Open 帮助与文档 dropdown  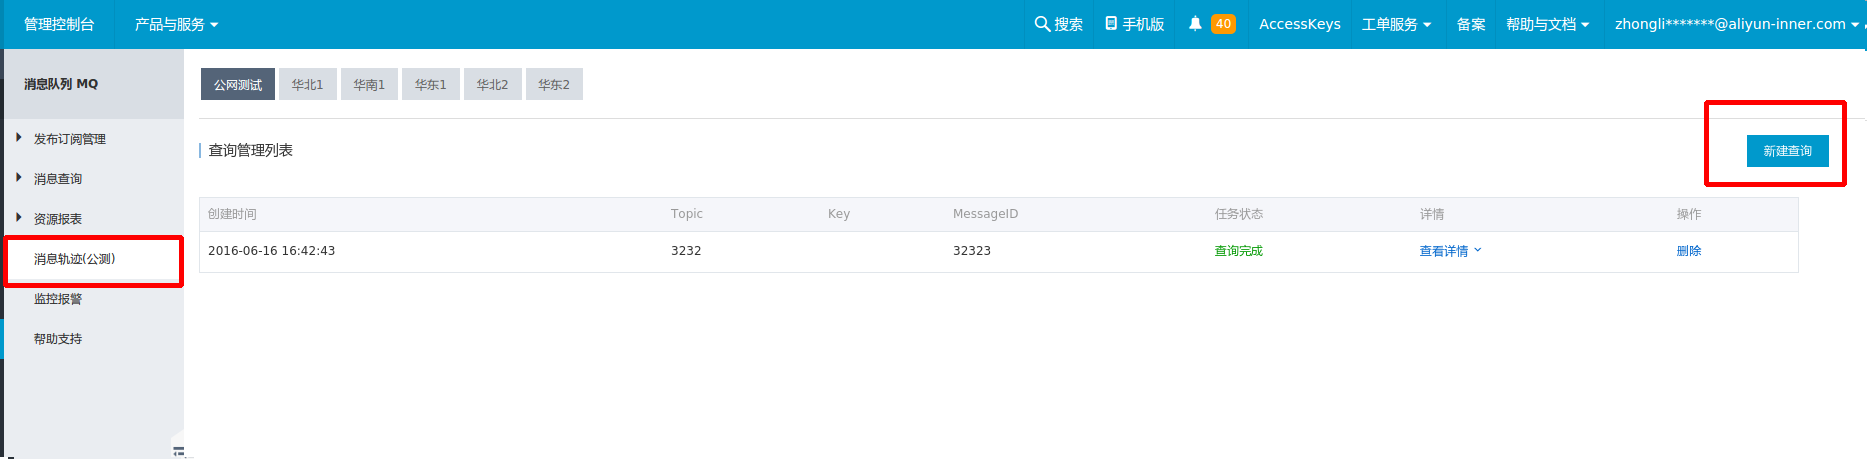[1547, 24]
